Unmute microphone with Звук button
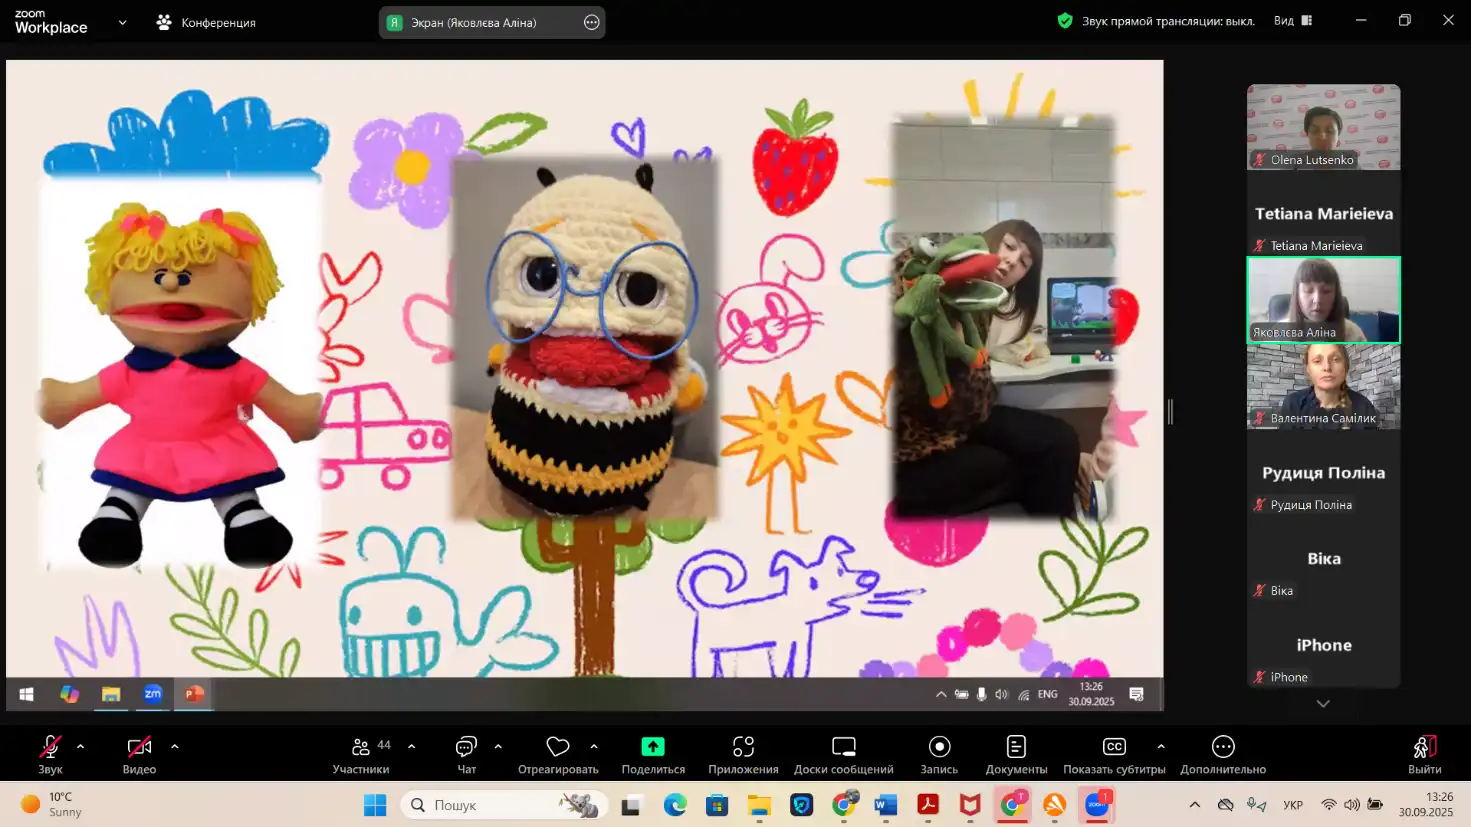Image resolution: width=1471 pixels, height=827 pixels. coord(50,748)
